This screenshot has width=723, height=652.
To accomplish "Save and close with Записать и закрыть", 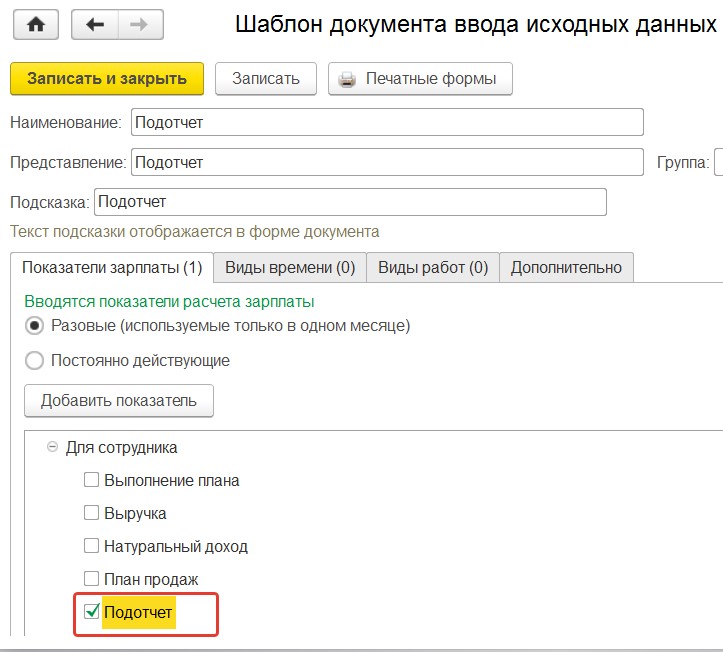I will click(107, 79).
